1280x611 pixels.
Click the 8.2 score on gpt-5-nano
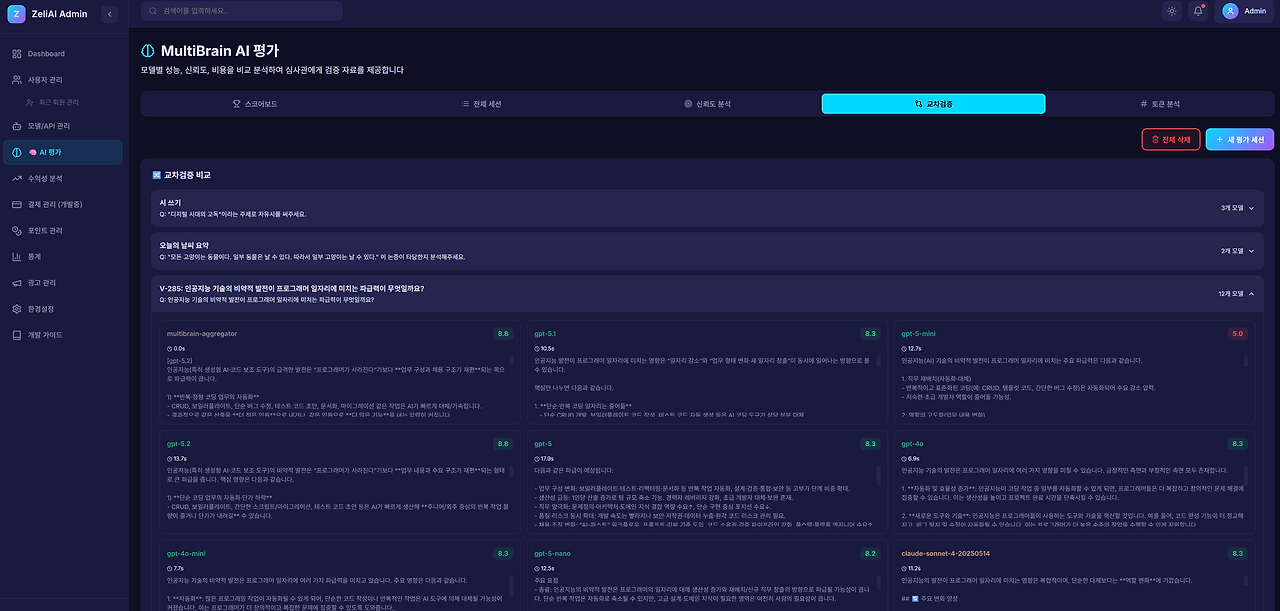(x=870, y=553)
